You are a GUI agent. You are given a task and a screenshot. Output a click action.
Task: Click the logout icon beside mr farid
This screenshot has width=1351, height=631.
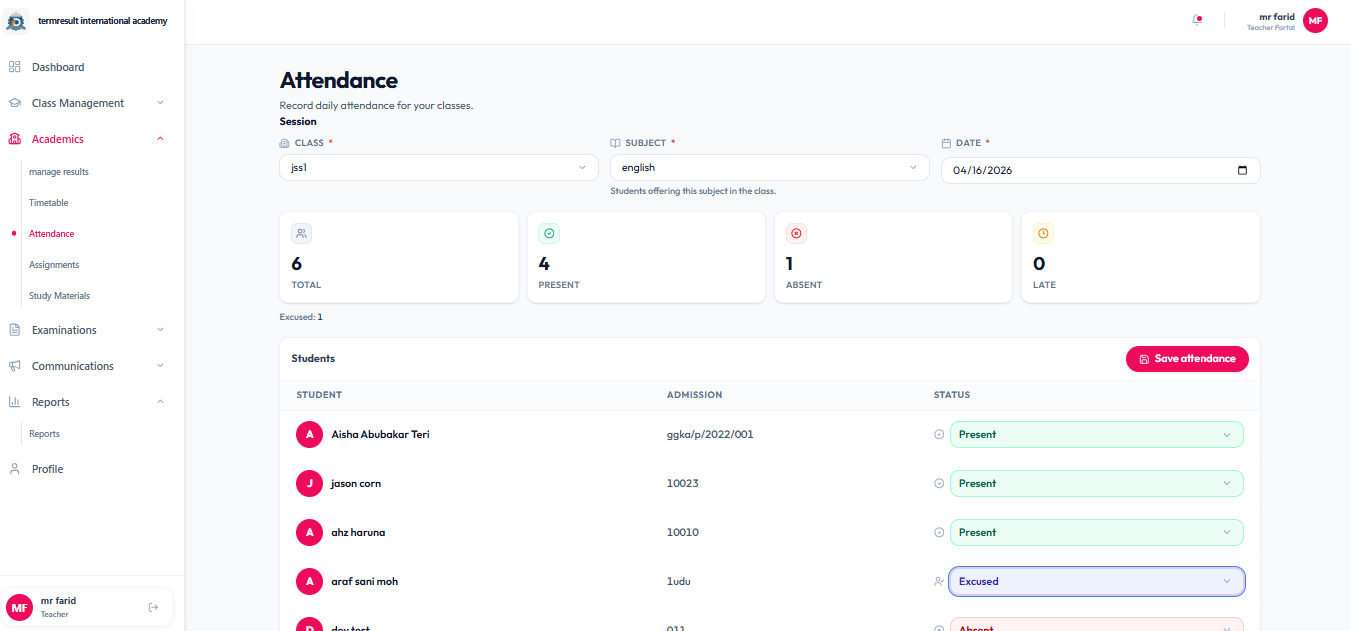click(x=153, y=607)
